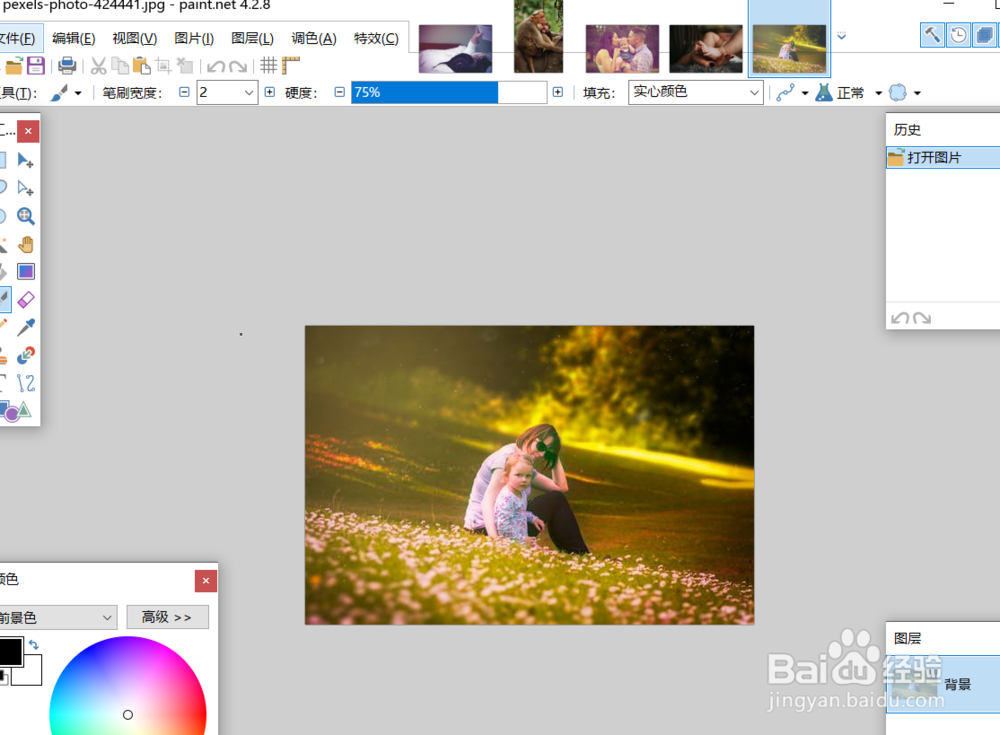This screenshot has height=735, width=1000.
Task: Open the 视图(V) menu
Action: 135,38
